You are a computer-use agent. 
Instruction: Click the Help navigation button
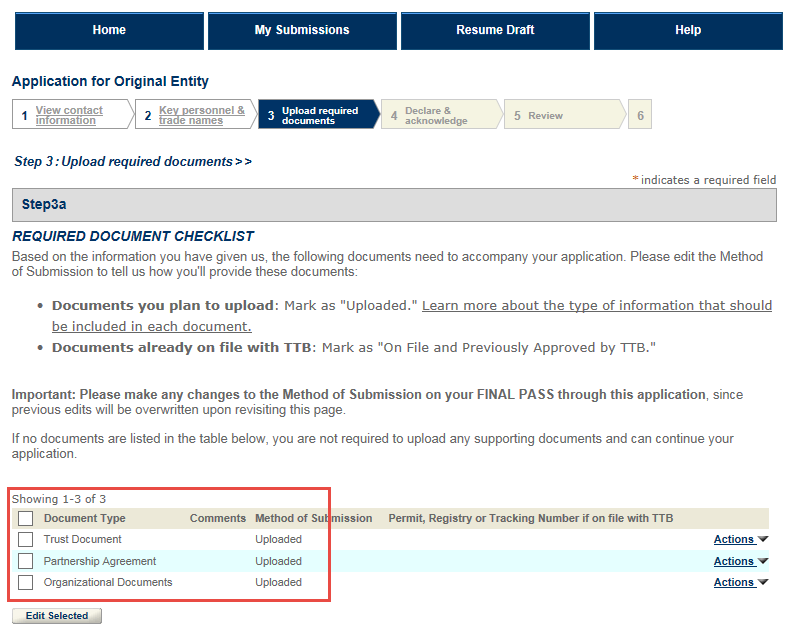click(x=688, y=30)
